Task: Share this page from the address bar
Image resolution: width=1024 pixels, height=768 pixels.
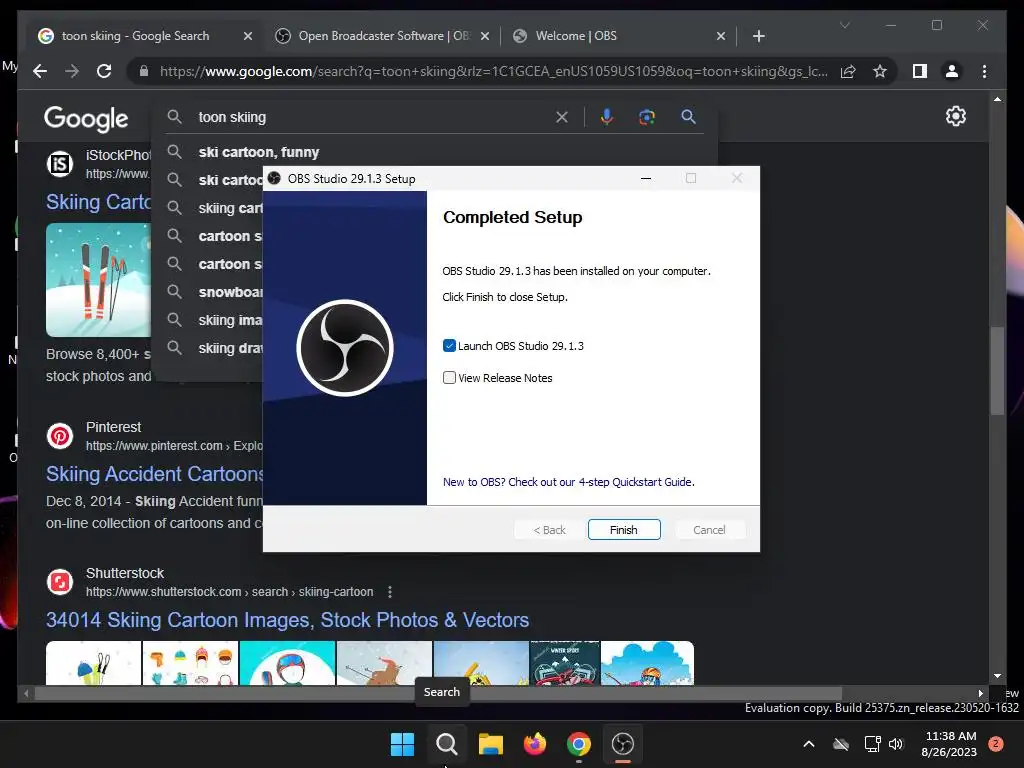Action: [848, 71]
